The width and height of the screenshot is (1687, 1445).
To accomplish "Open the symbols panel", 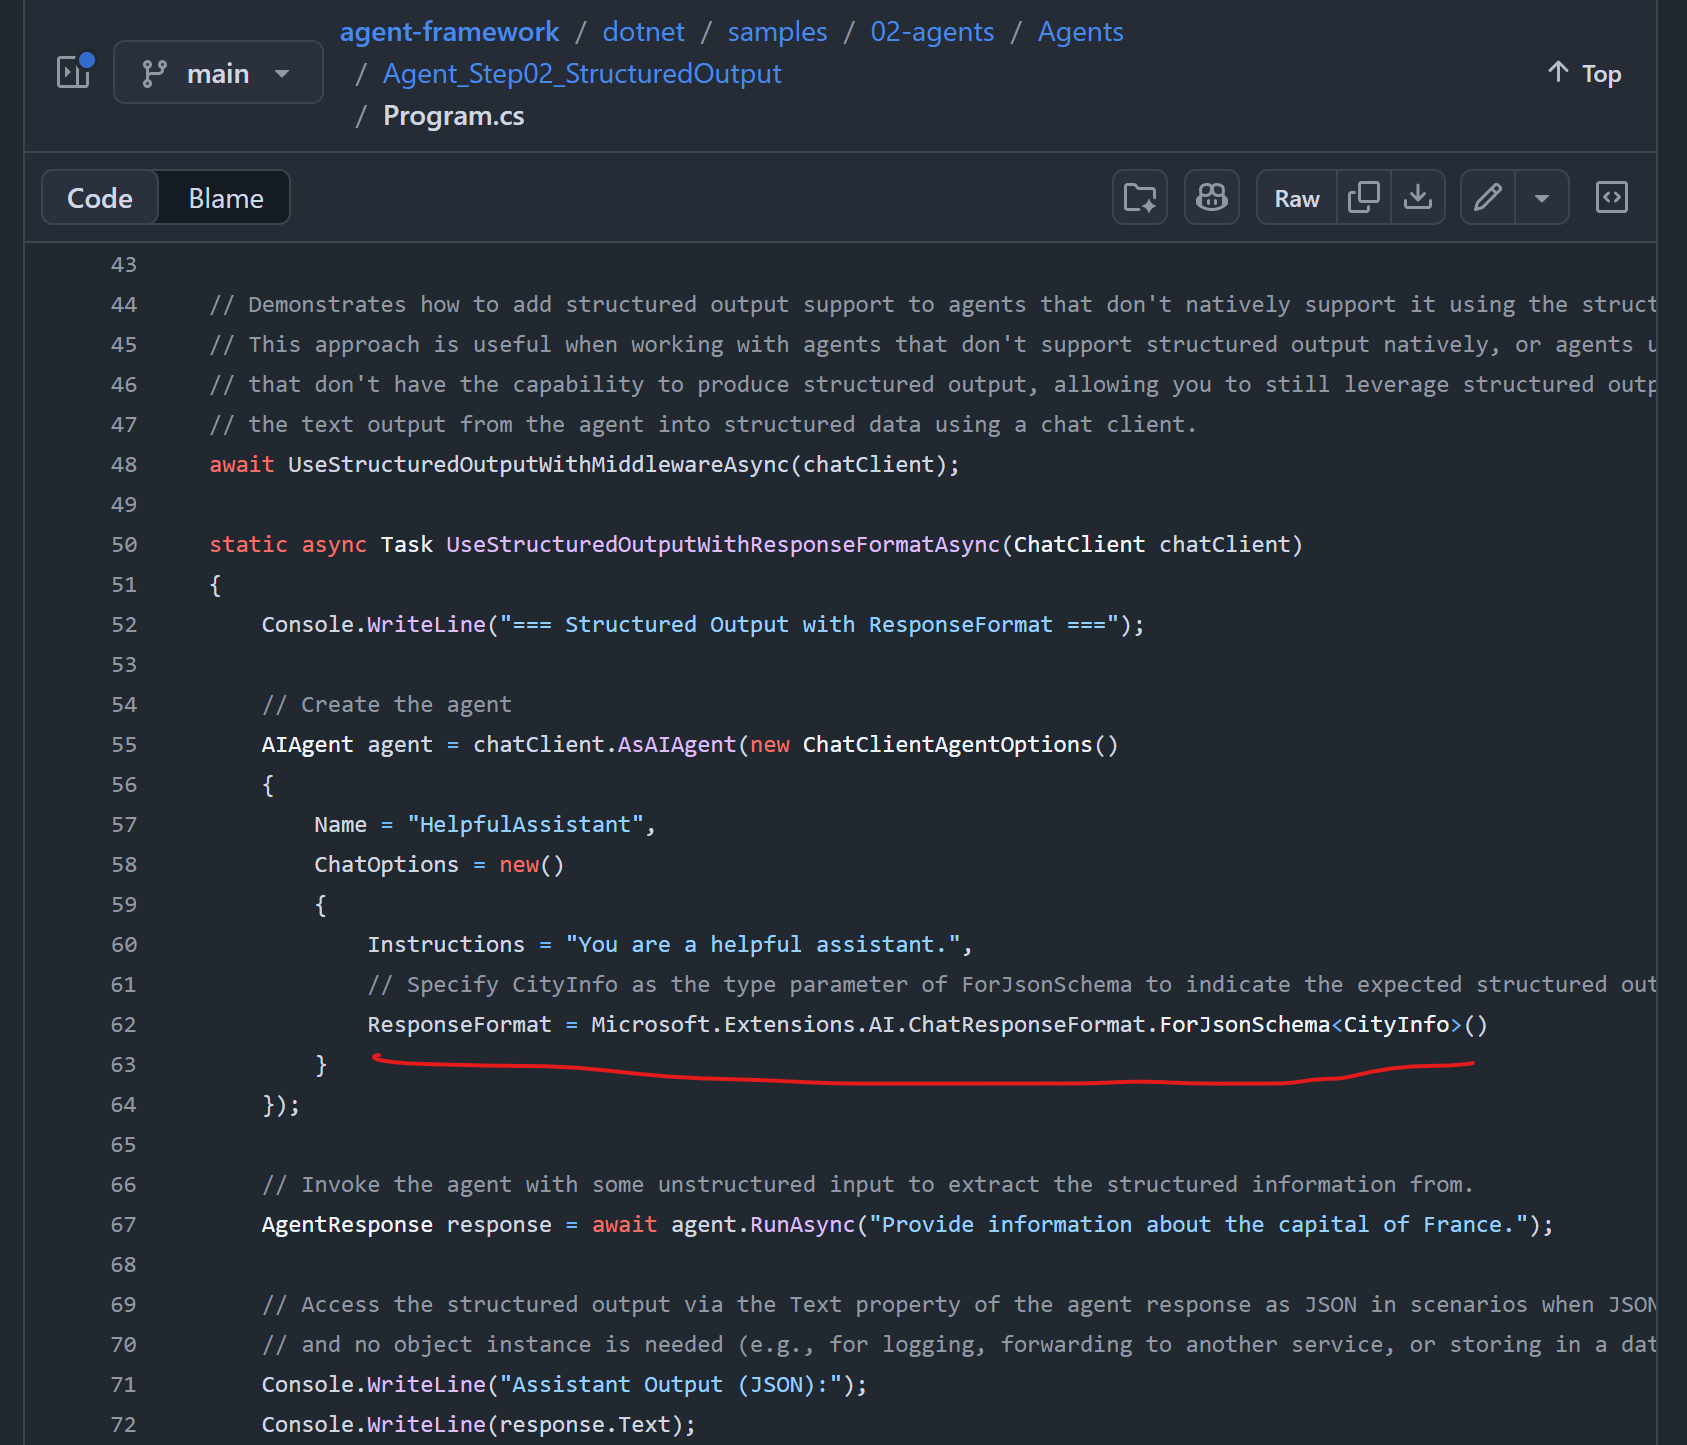I will pyautogui.click(x=1612, y=198).
